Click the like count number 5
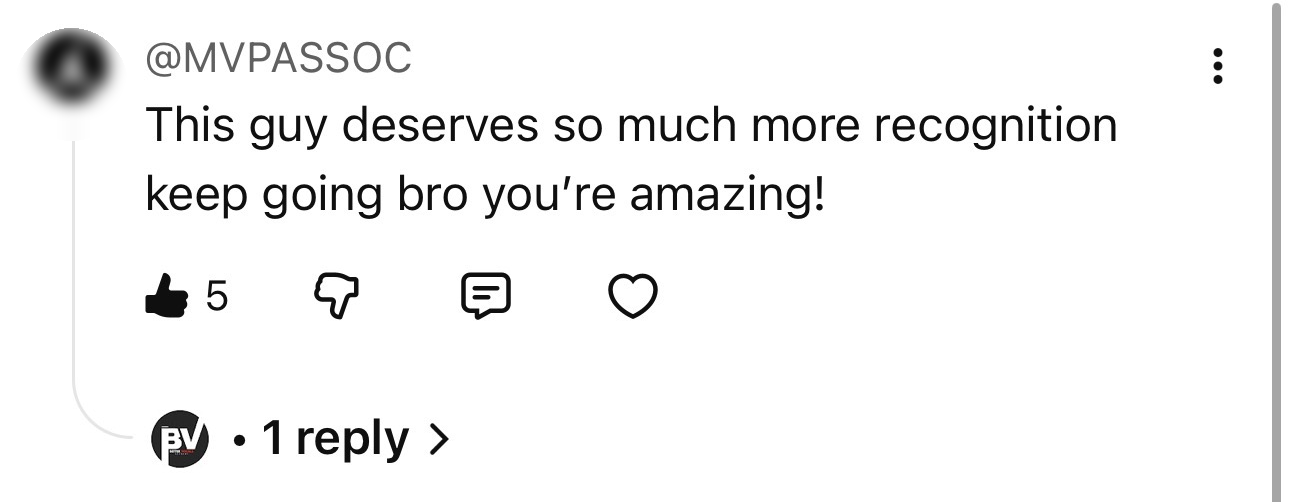This screenshot has width=1290, height=502. point(216,296)
